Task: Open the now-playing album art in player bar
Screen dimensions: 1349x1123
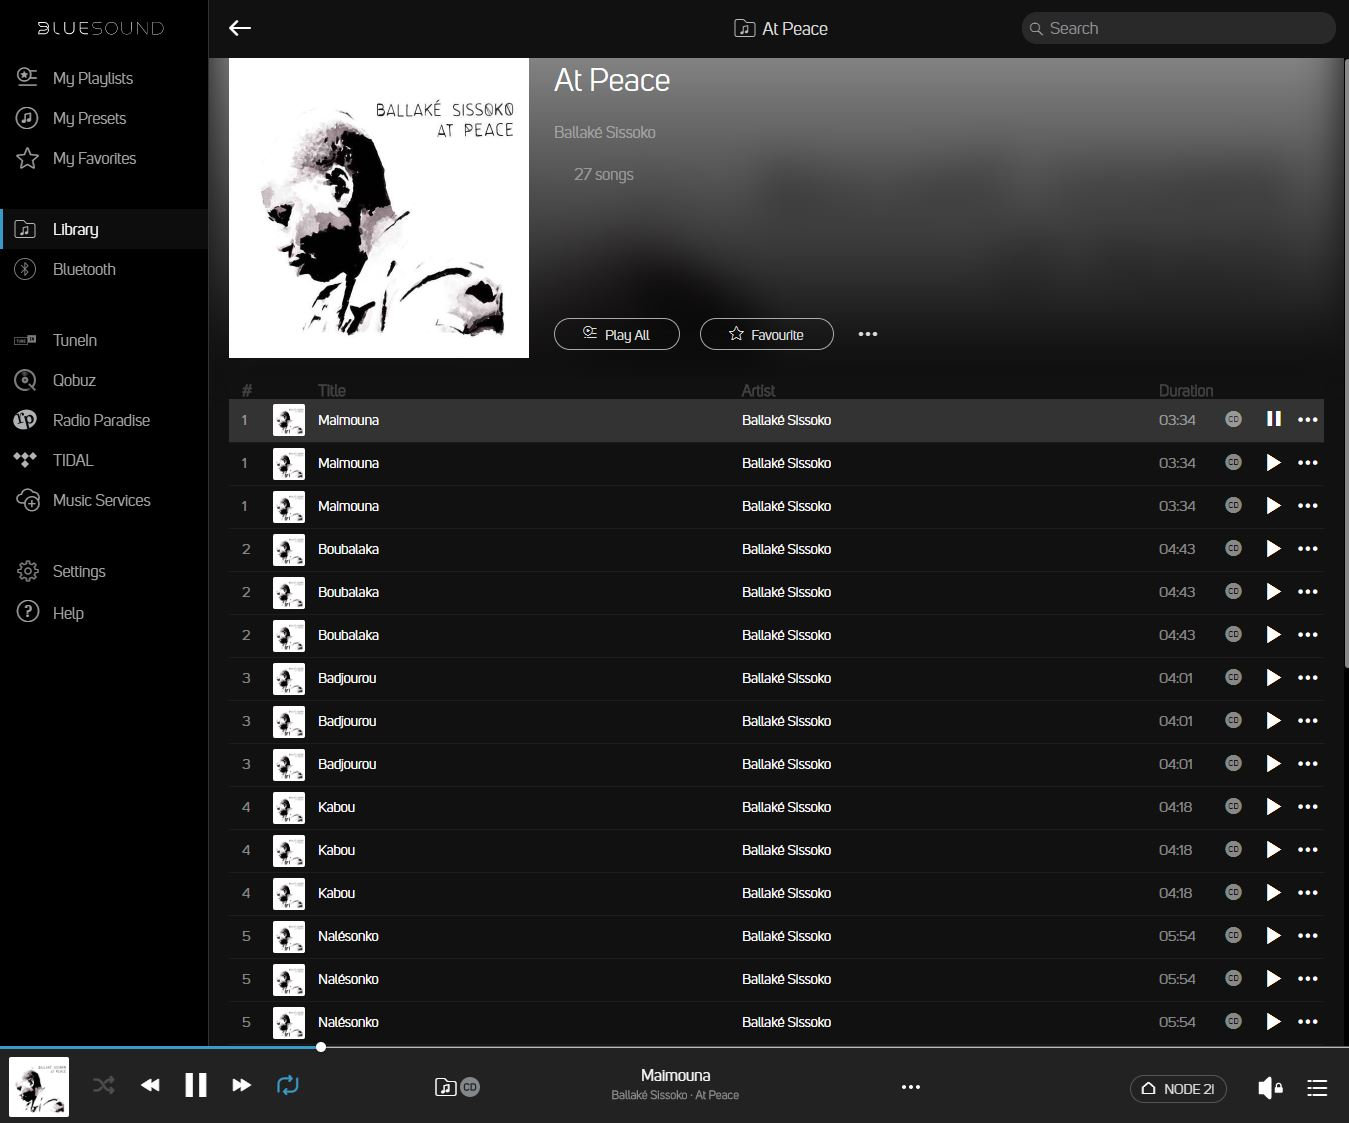Action: 39,1086
